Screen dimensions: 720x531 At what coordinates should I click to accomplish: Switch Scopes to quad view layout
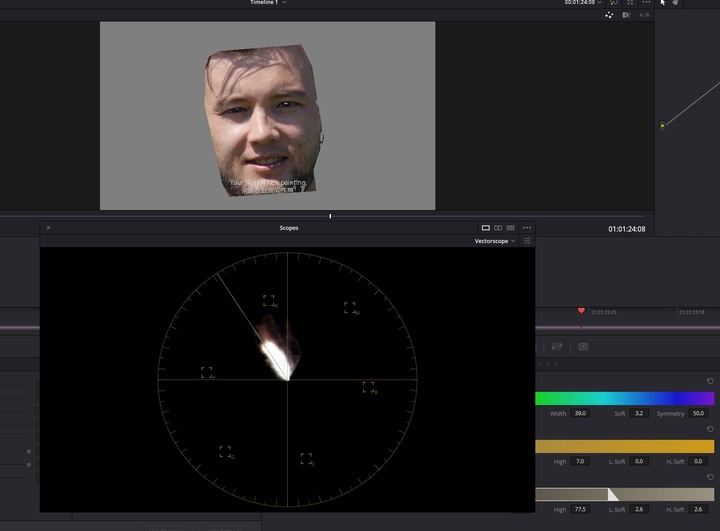pos(510,228)
